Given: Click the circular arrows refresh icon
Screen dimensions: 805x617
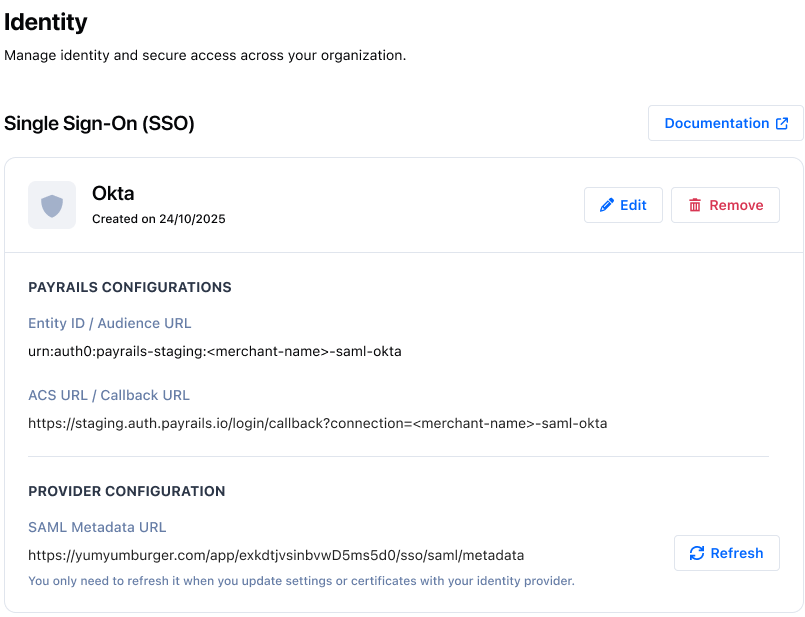Looking at the screenshot, I should coord(697,553).
